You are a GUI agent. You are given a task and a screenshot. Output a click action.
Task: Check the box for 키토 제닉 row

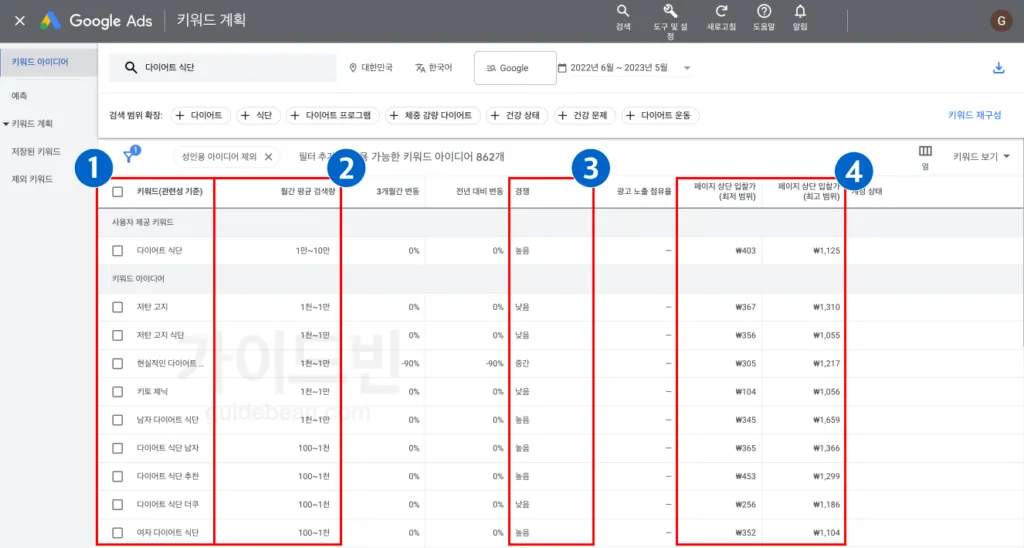click(118, 392)
